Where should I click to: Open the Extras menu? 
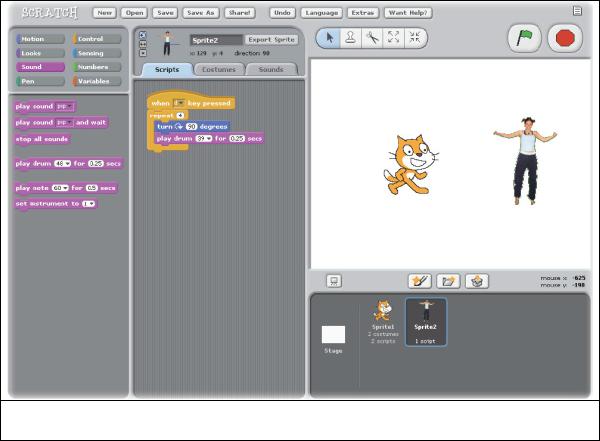[363, 13]
